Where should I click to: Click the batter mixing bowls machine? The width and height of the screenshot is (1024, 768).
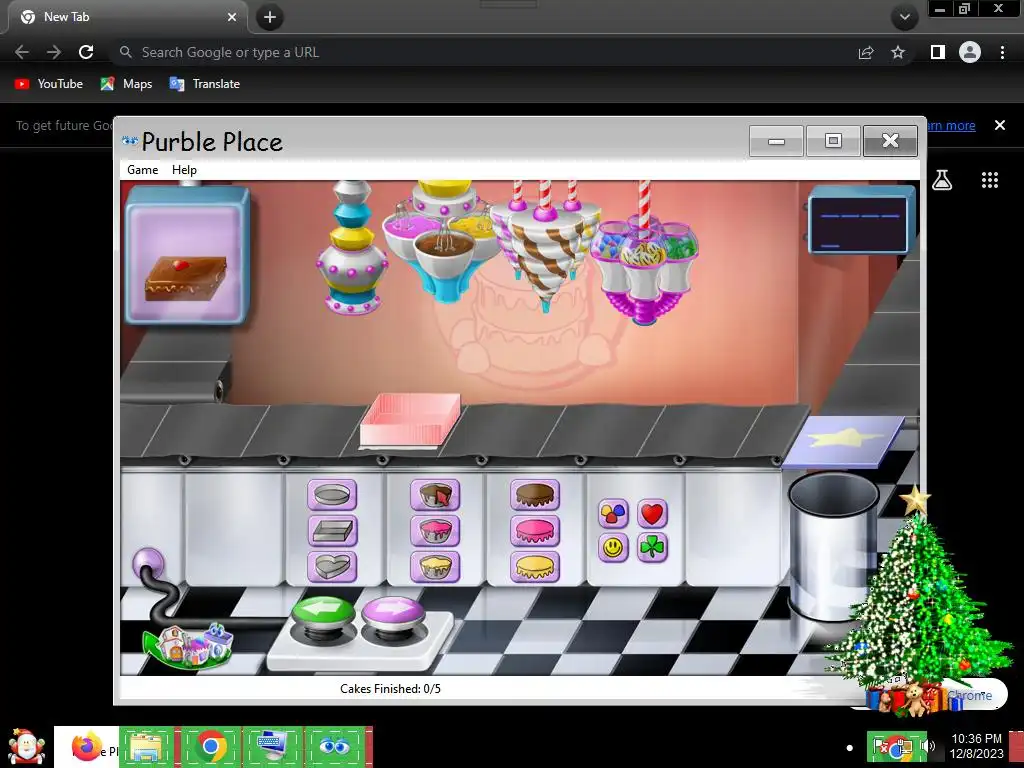pos(442,240)
